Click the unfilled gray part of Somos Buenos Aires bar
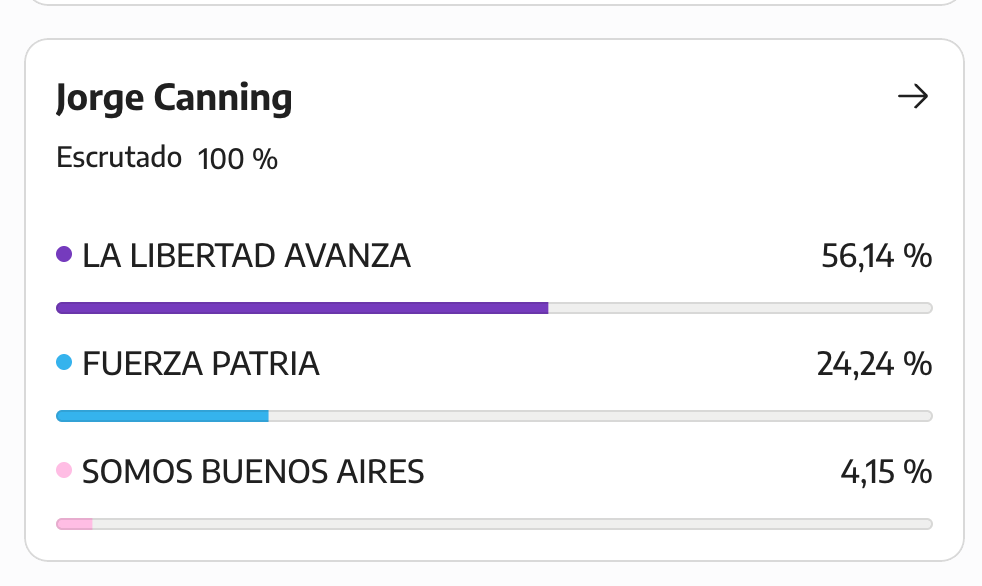This screenshot has height=586, width=982. [x=512, y=524]
